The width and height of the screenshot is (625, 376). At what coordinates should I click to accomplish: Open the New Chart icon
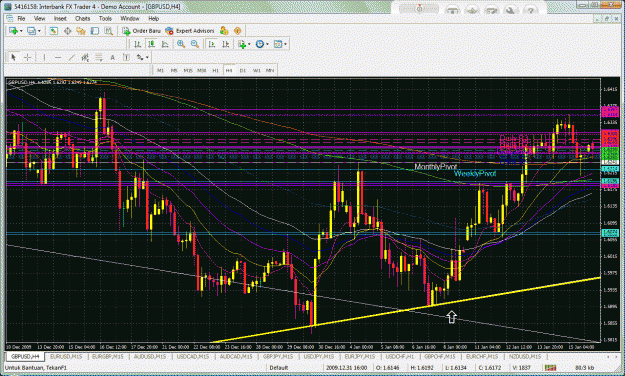pyautogui.click(x=13, y=31)
